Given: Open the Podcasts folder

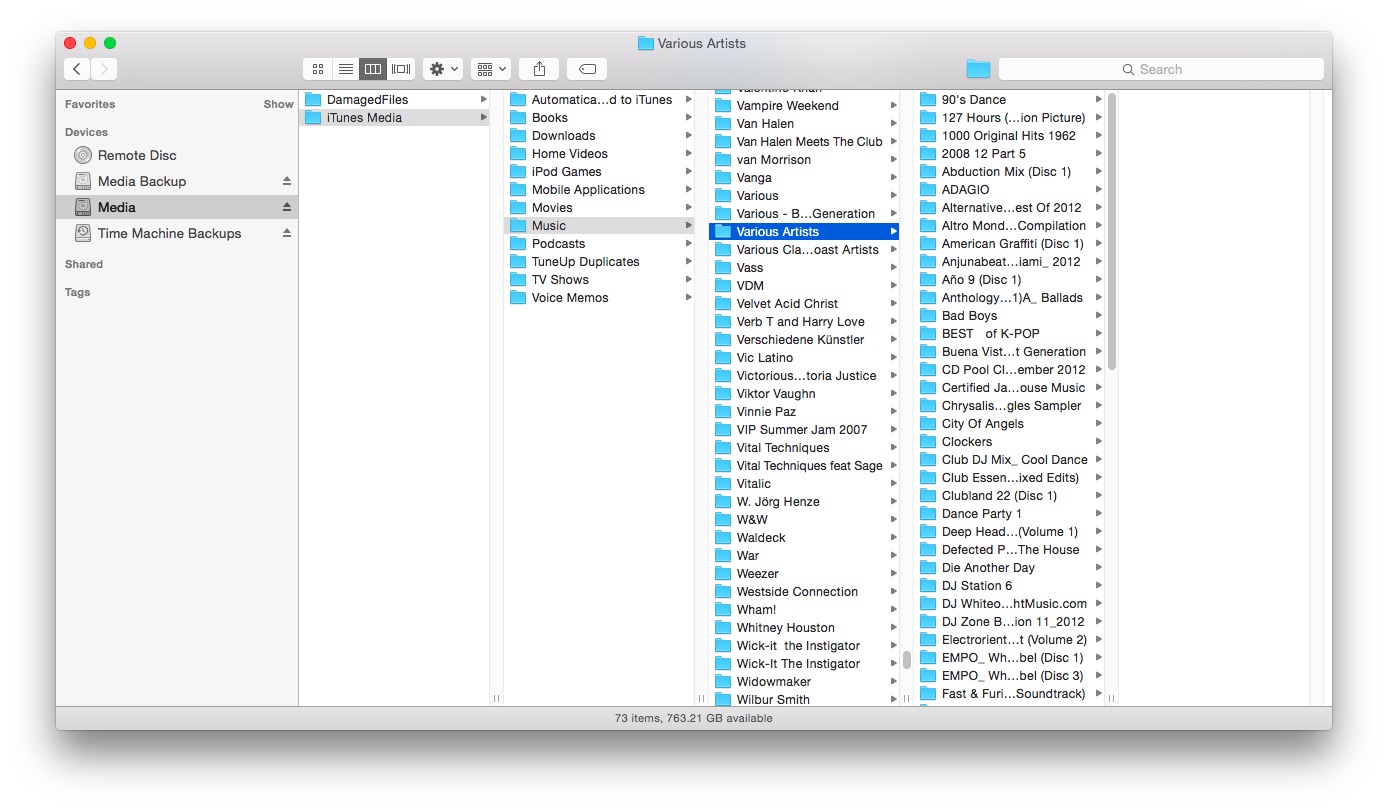Looking at the screenshot, I should (x=599, y=243).
